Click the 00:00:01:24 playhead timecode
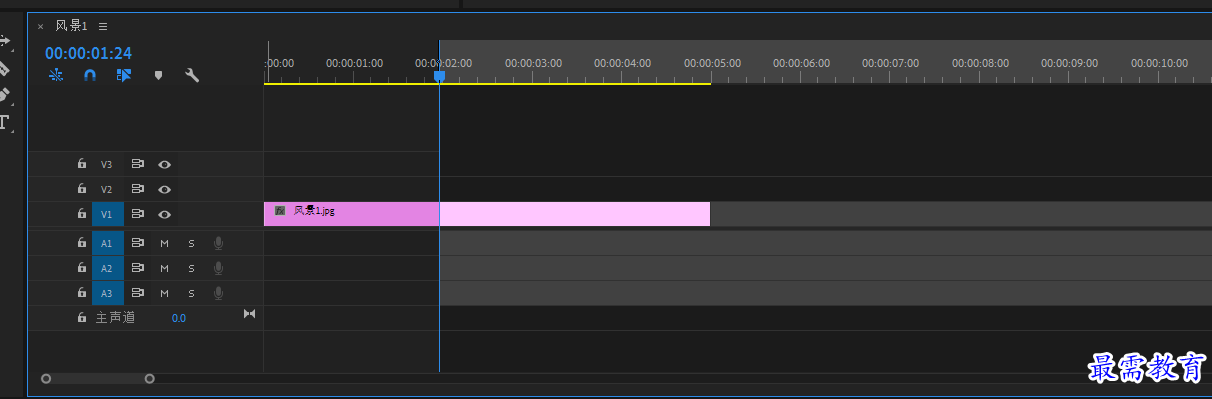This screenshot has width=1212, height=399. pos(88,54)
